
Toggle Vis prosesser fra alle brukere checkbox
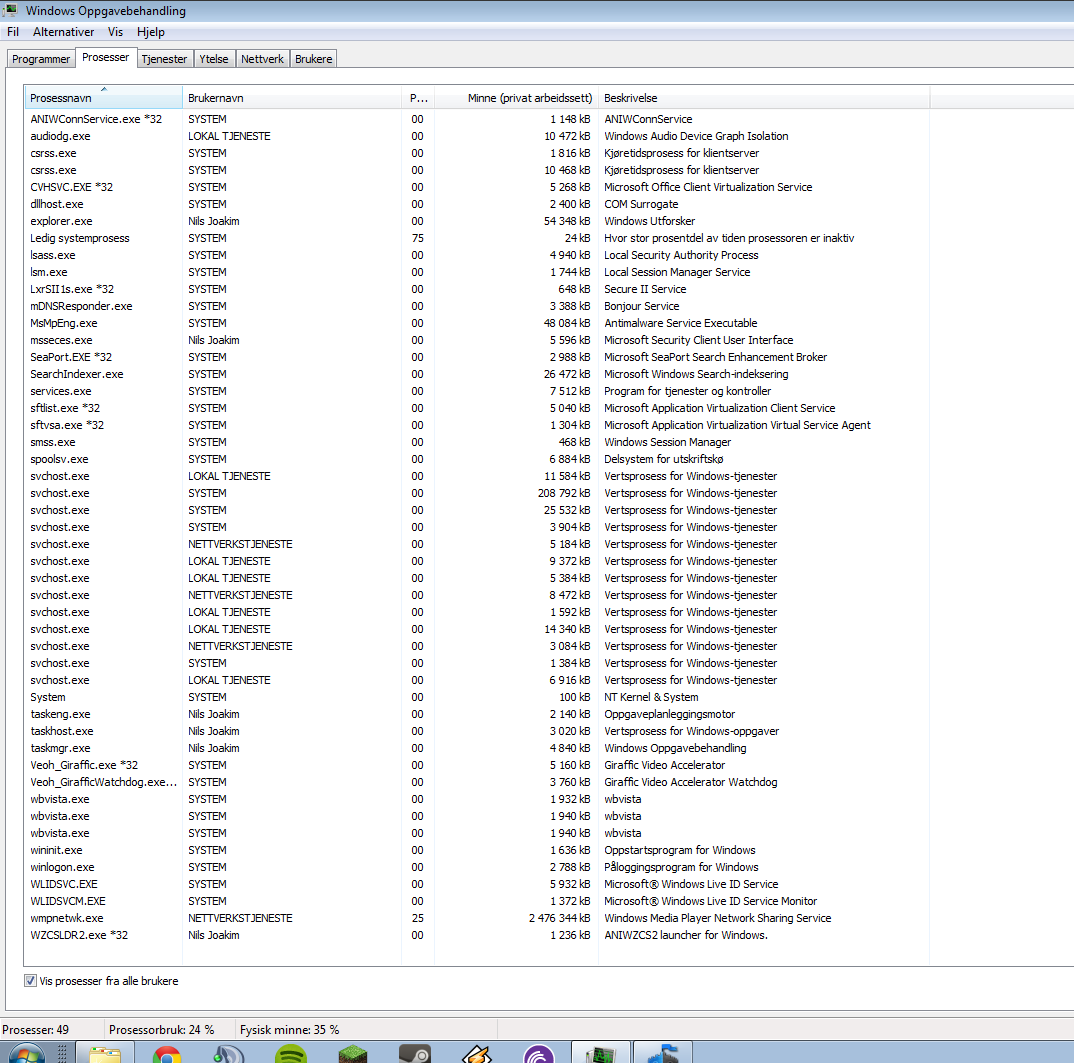point(30,981)
